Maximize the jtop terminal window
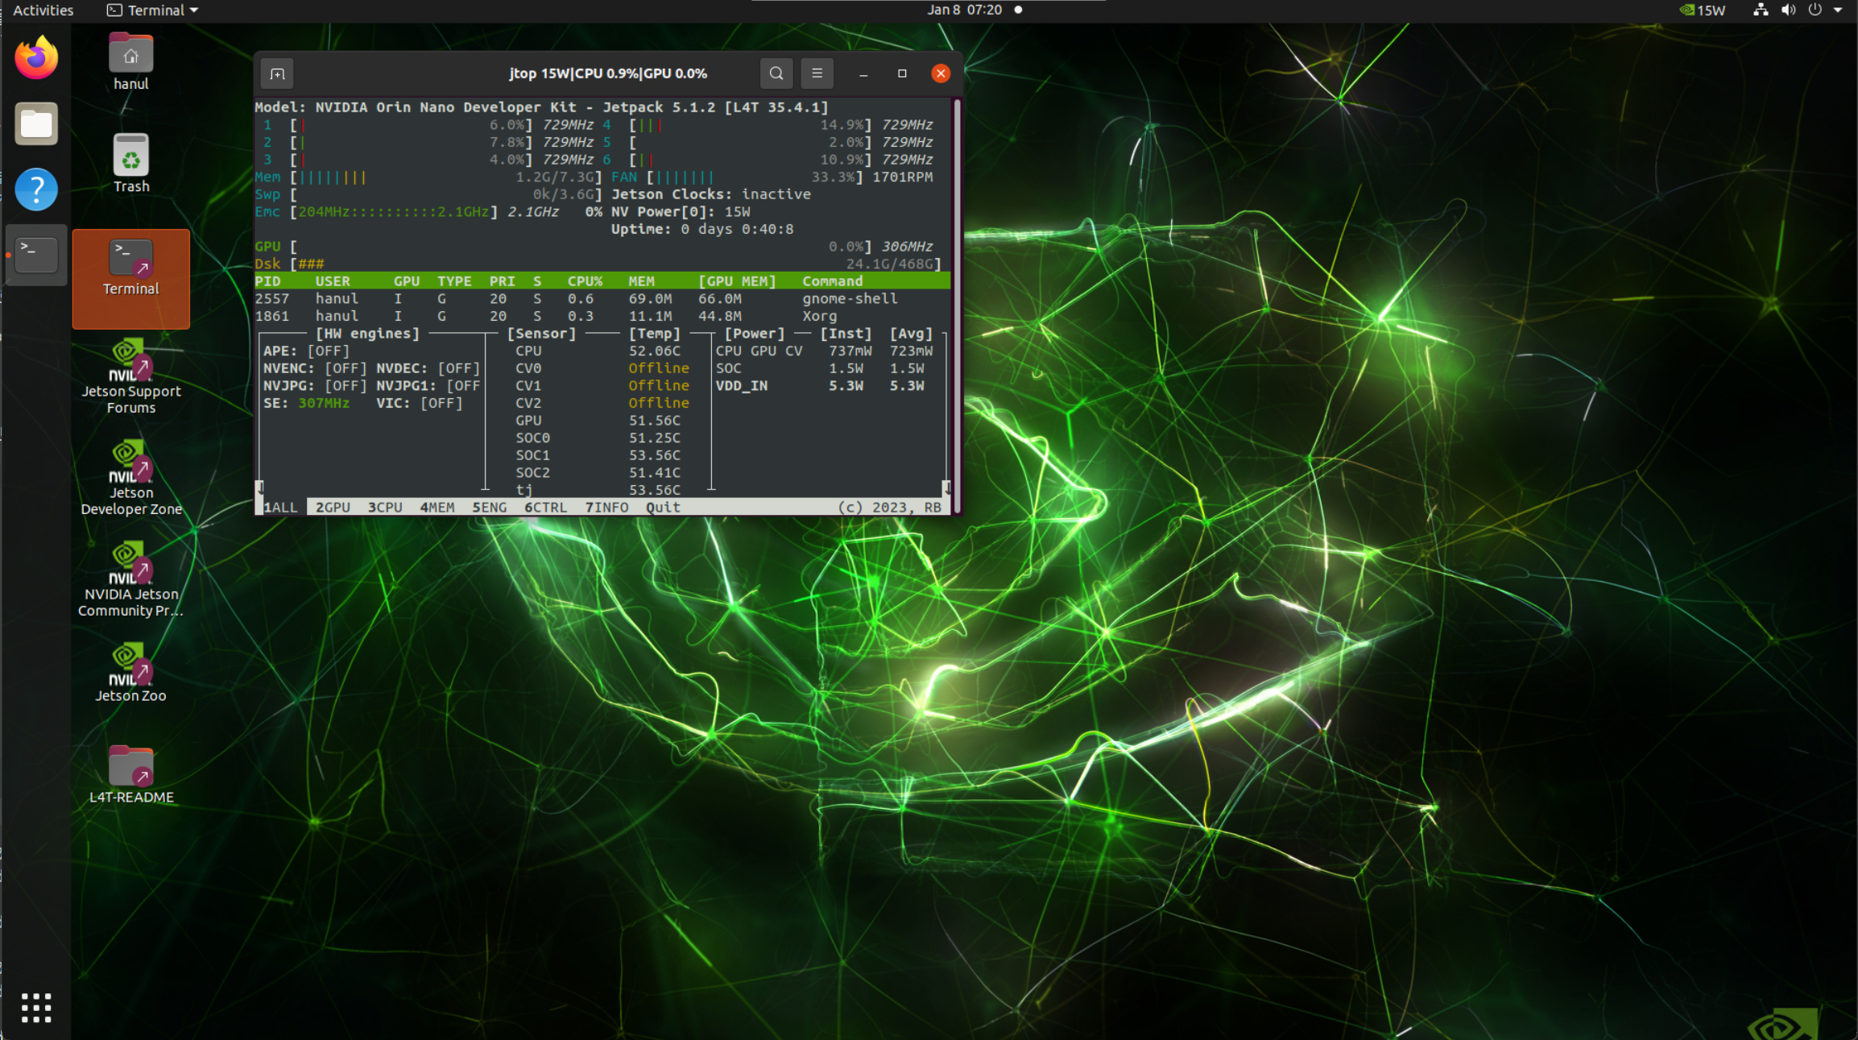 click(x=902, y=73)
